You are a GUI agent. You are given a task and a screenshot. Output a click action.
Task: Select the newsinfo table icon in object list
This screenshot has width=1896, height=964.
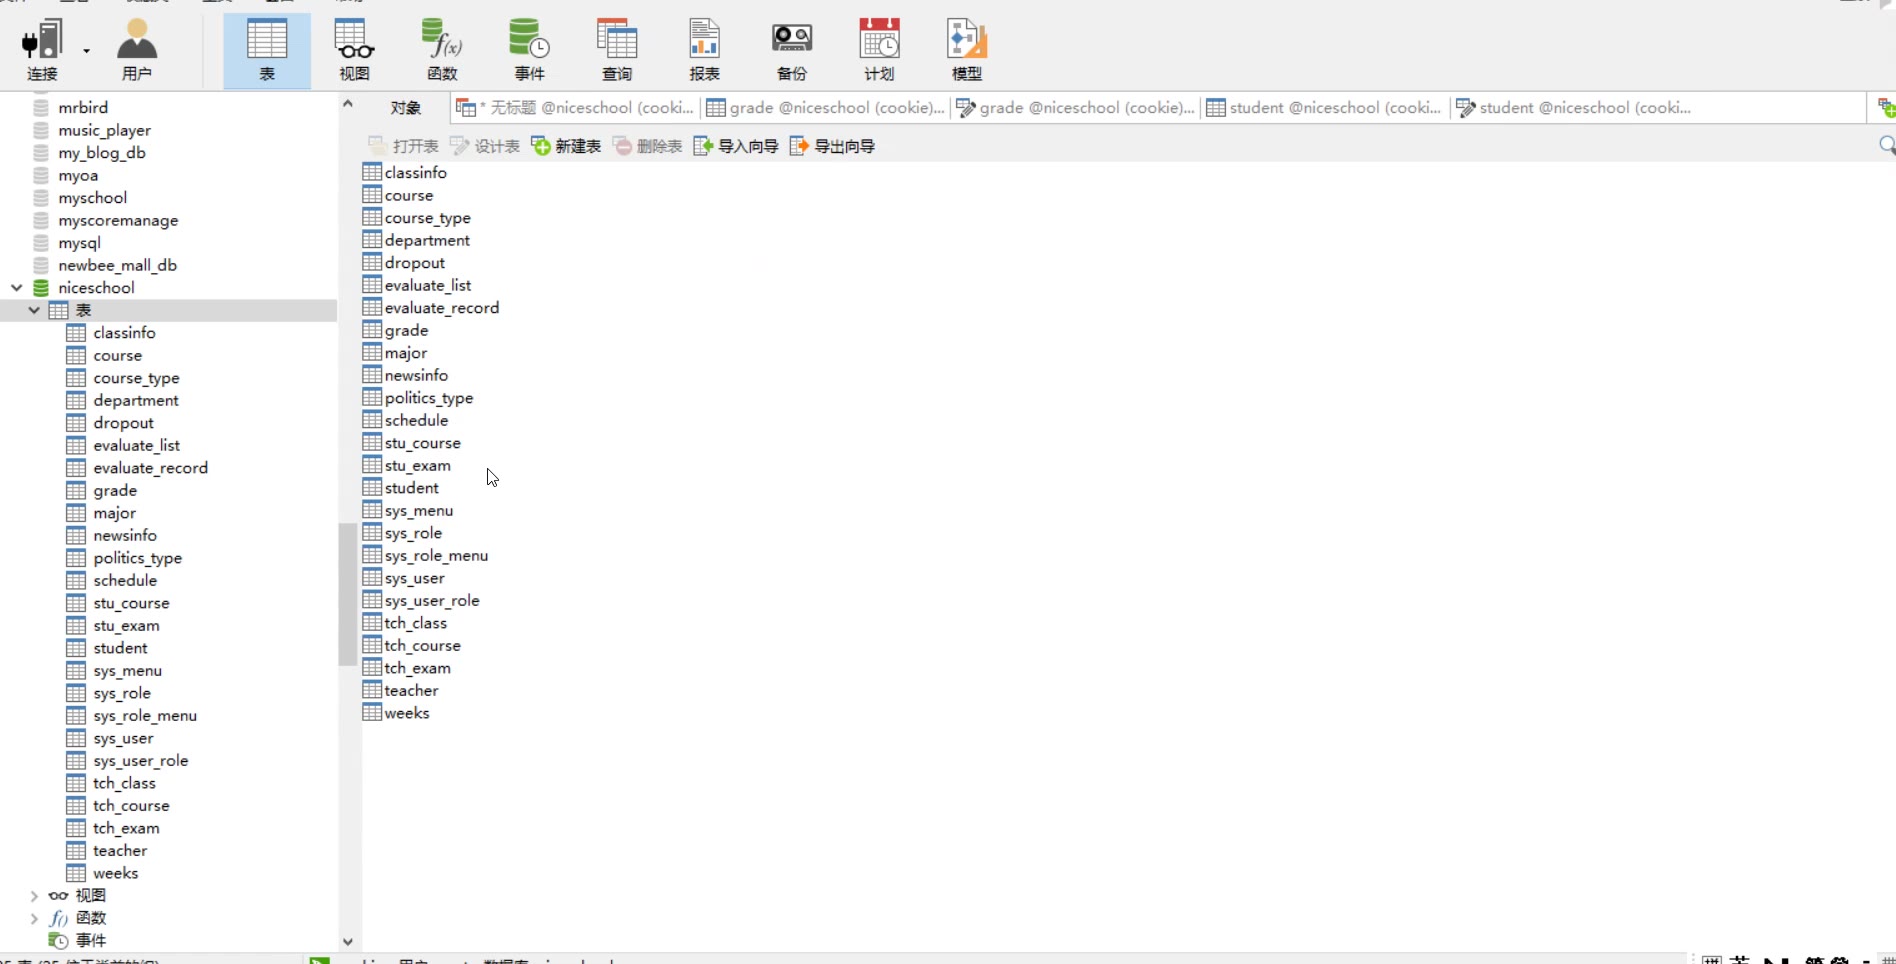coord(372,375)
